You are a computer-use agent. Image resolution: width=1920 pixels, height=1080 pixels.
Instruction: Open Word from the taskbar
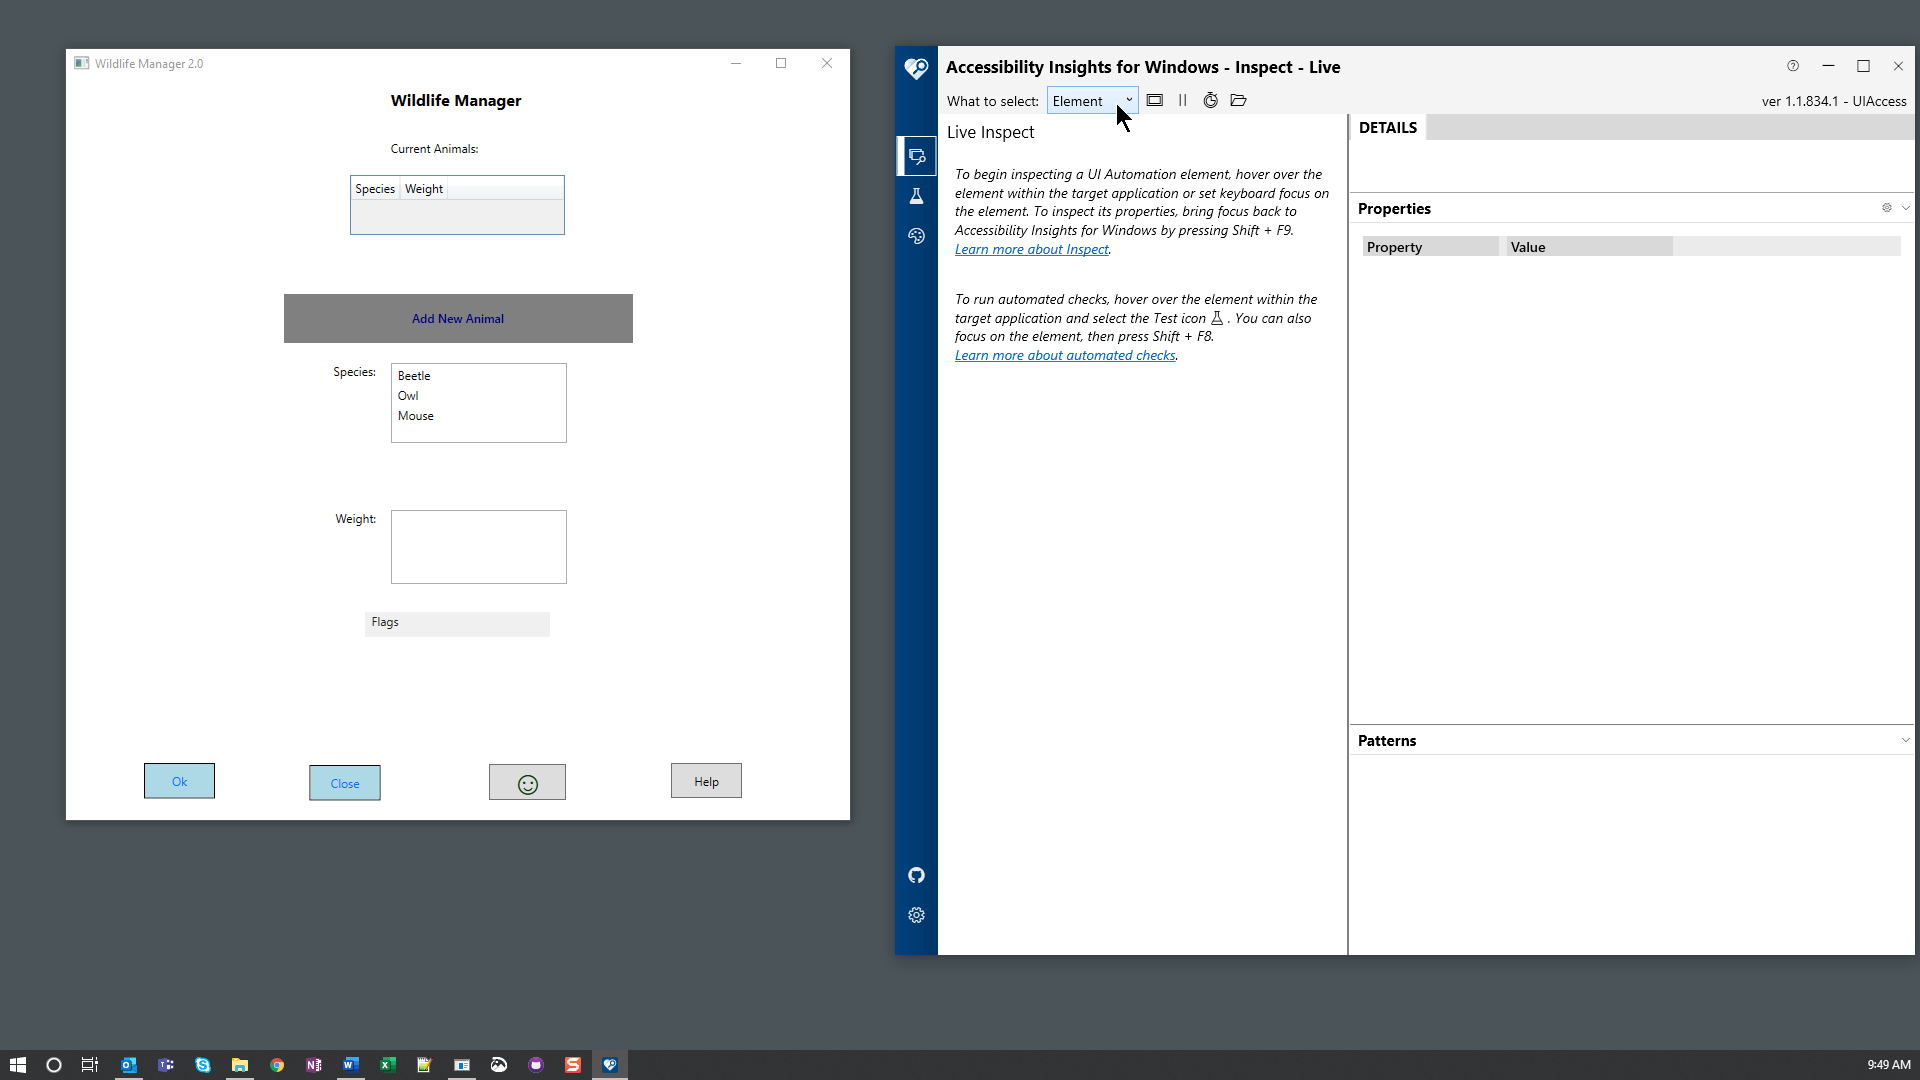tap(350, 1065)
